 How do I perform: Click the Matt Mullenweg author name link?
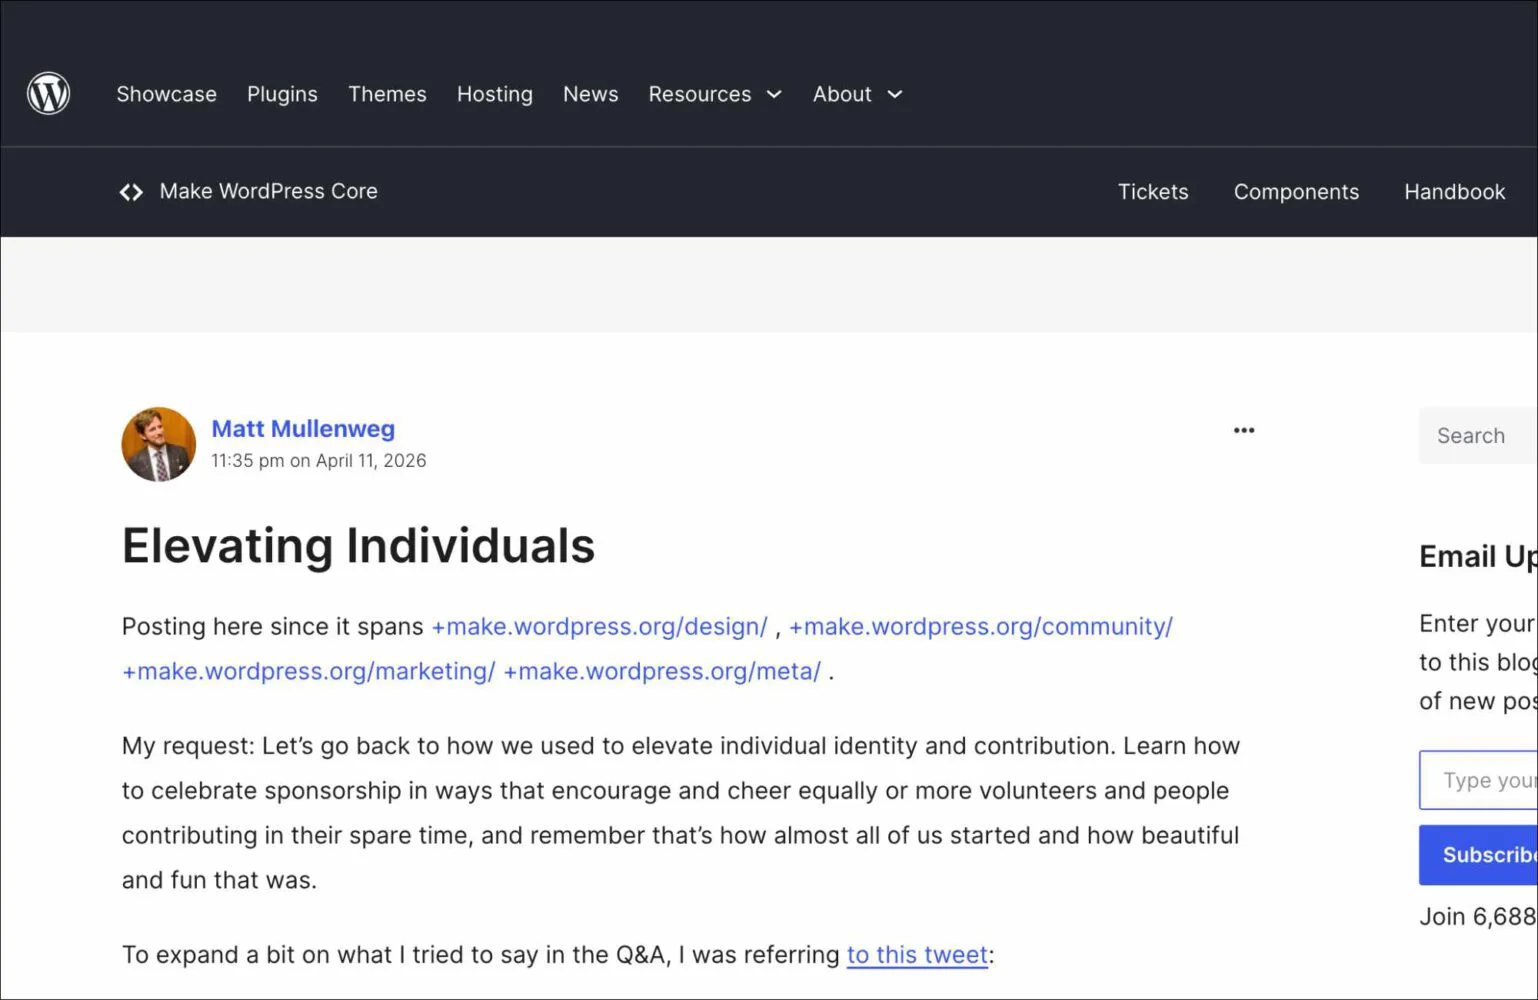pos(303,429)
